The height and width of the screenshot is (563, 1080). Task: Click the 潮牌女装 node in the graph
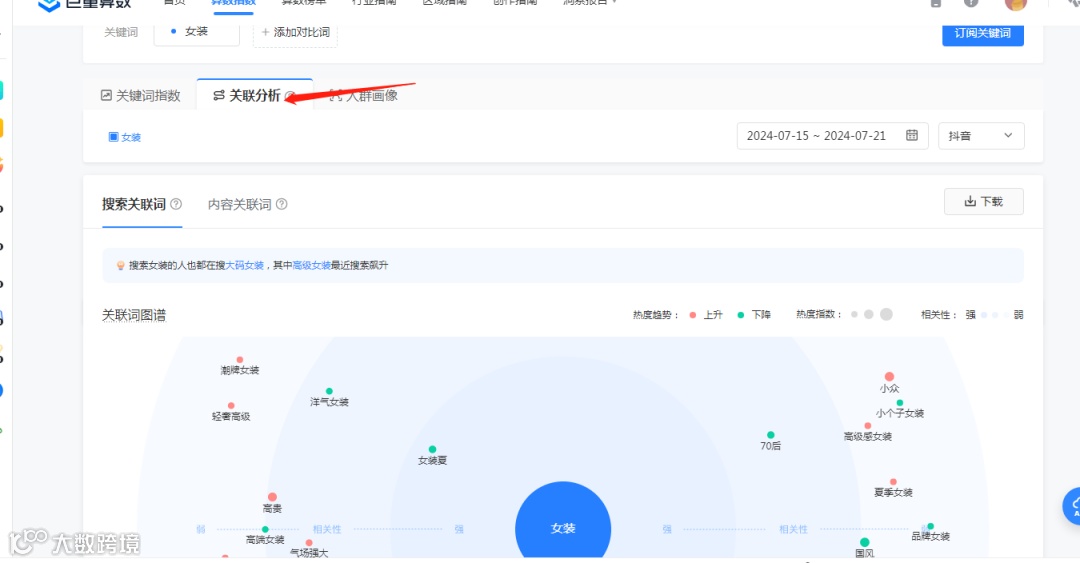240,360
